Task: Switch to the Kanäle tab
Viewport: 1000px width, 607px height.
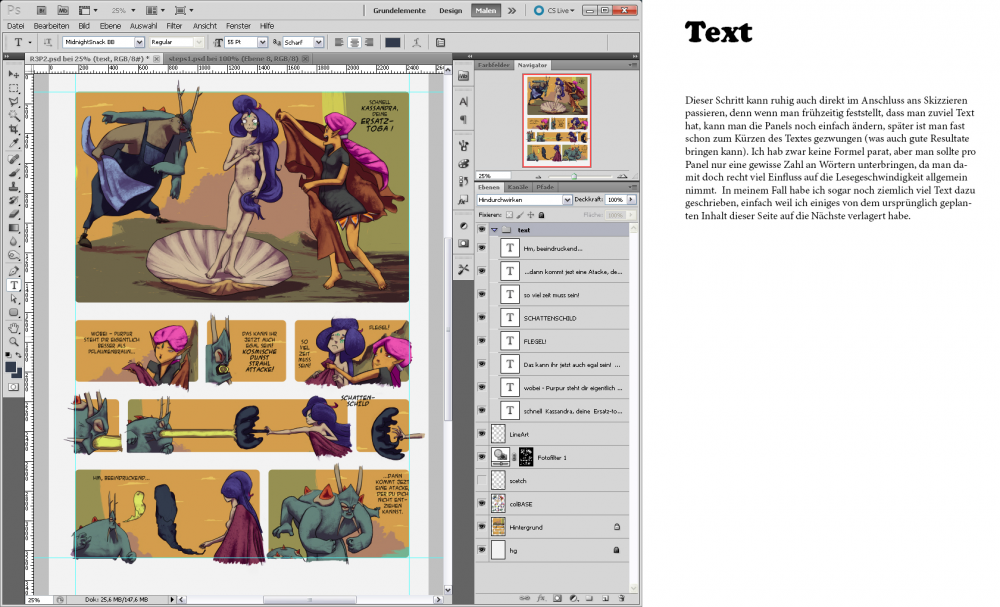Action: [518, 187]
